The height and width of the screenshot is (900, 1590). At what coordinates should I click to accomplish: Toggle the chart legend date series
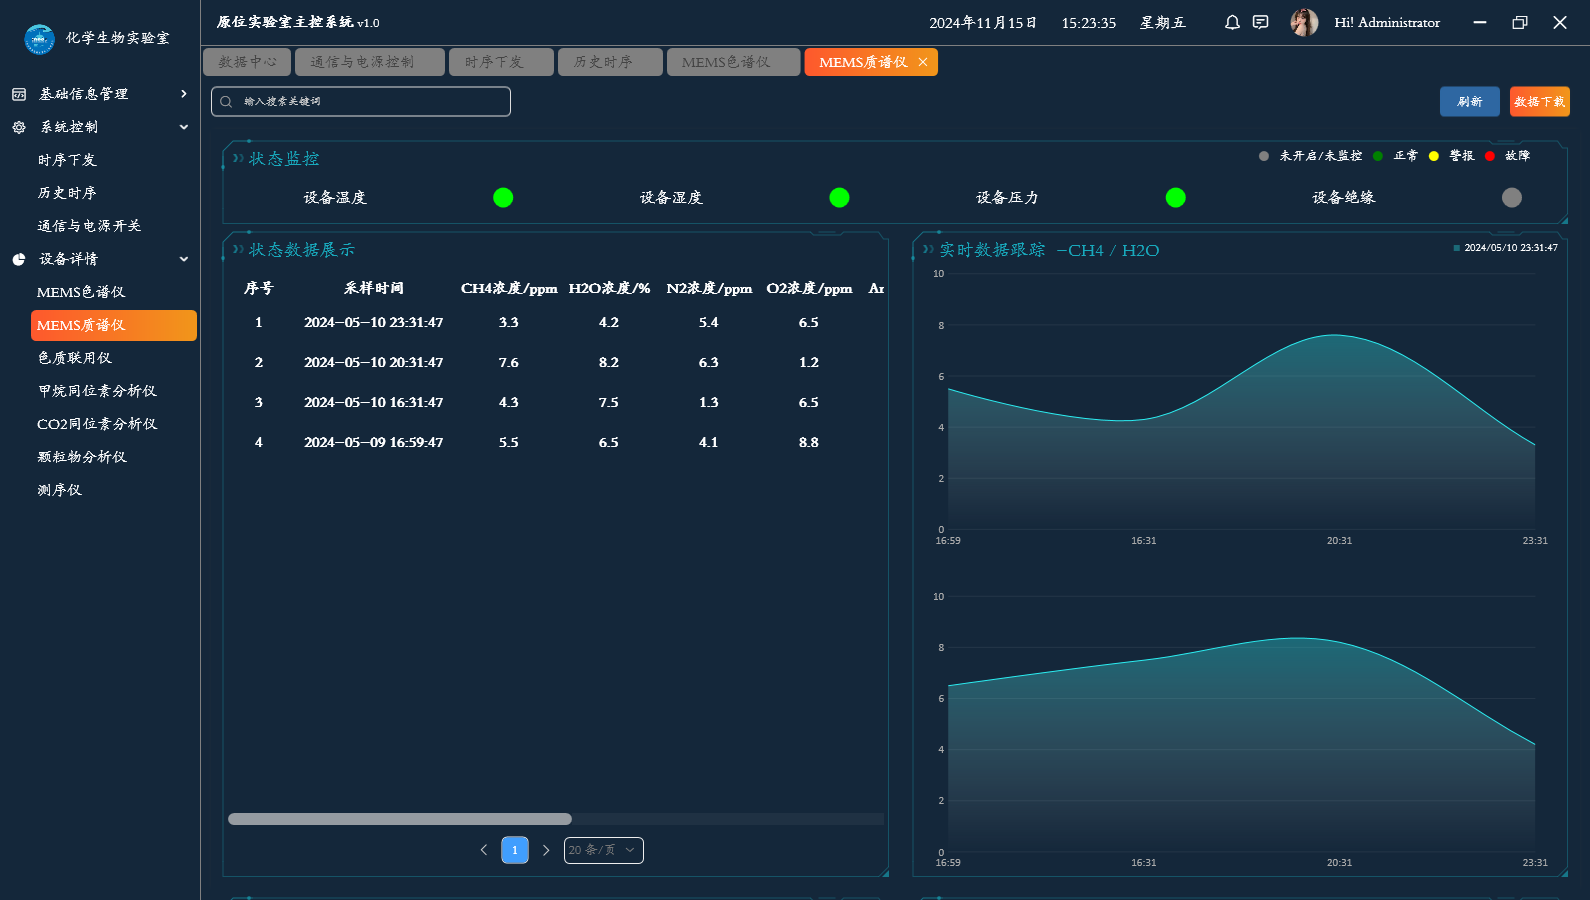1505,248
